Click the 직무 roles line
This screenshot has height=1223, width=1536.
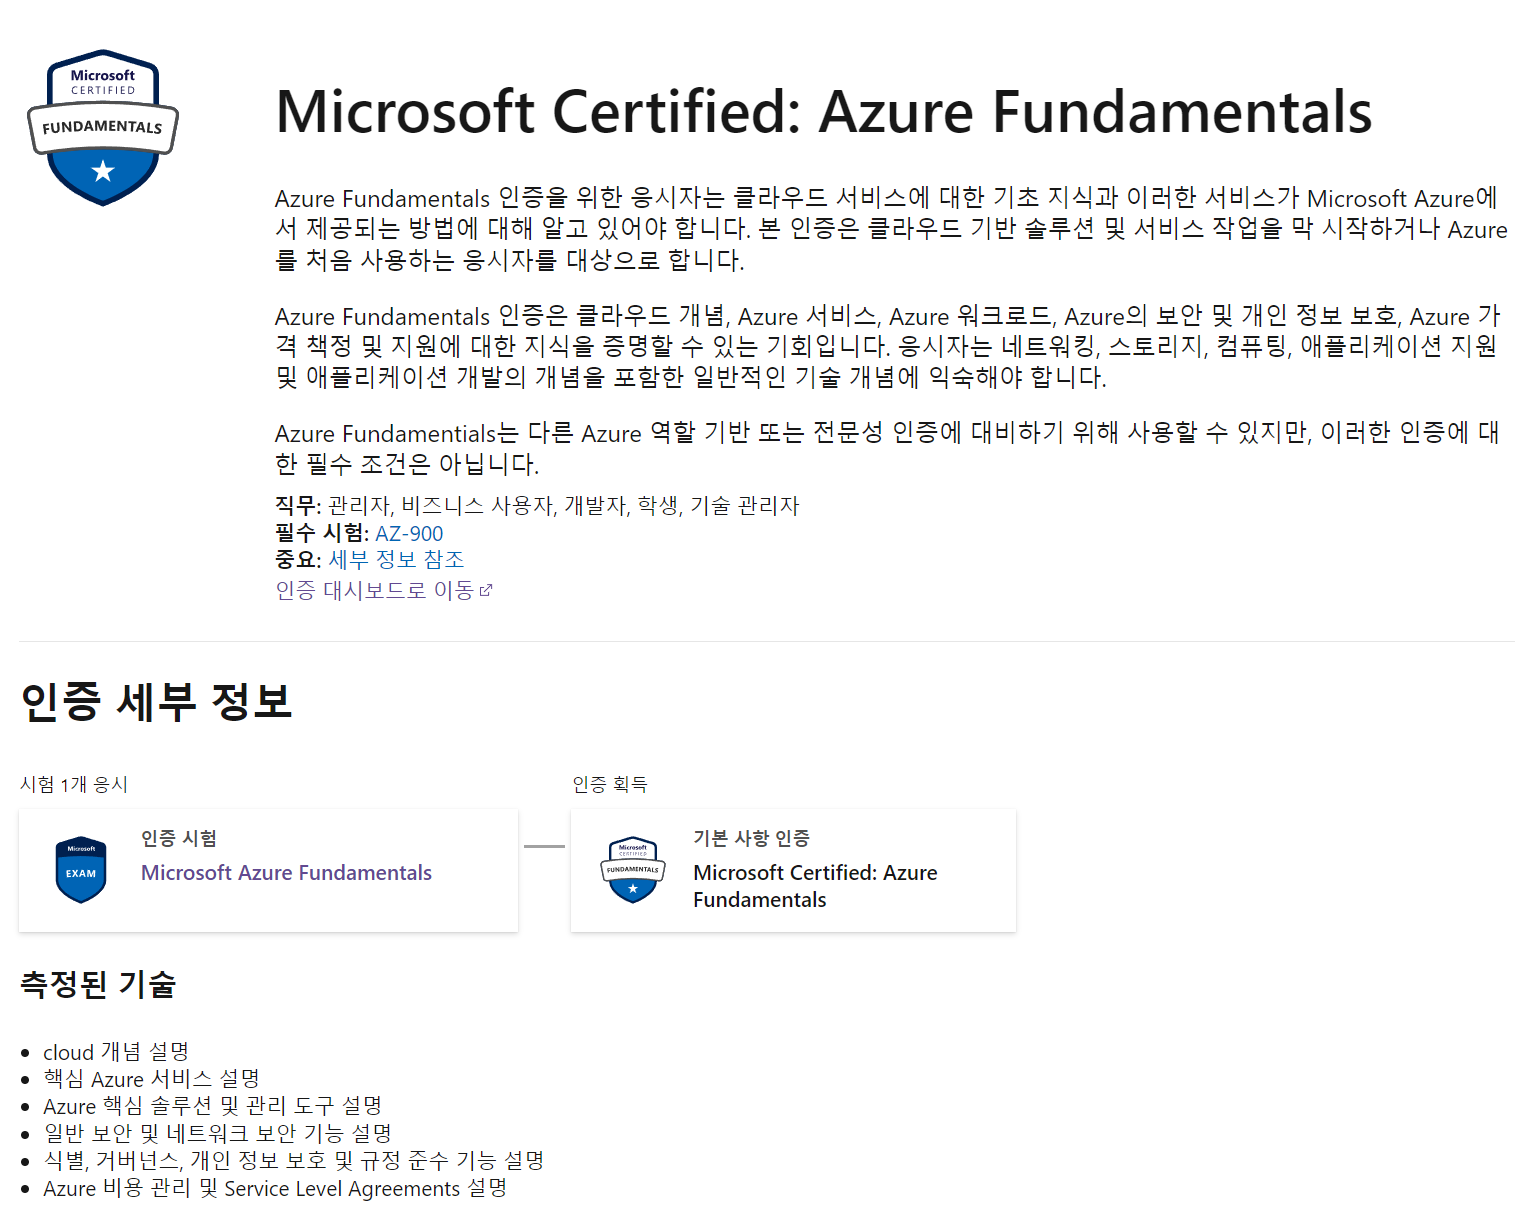click(537, 506)
